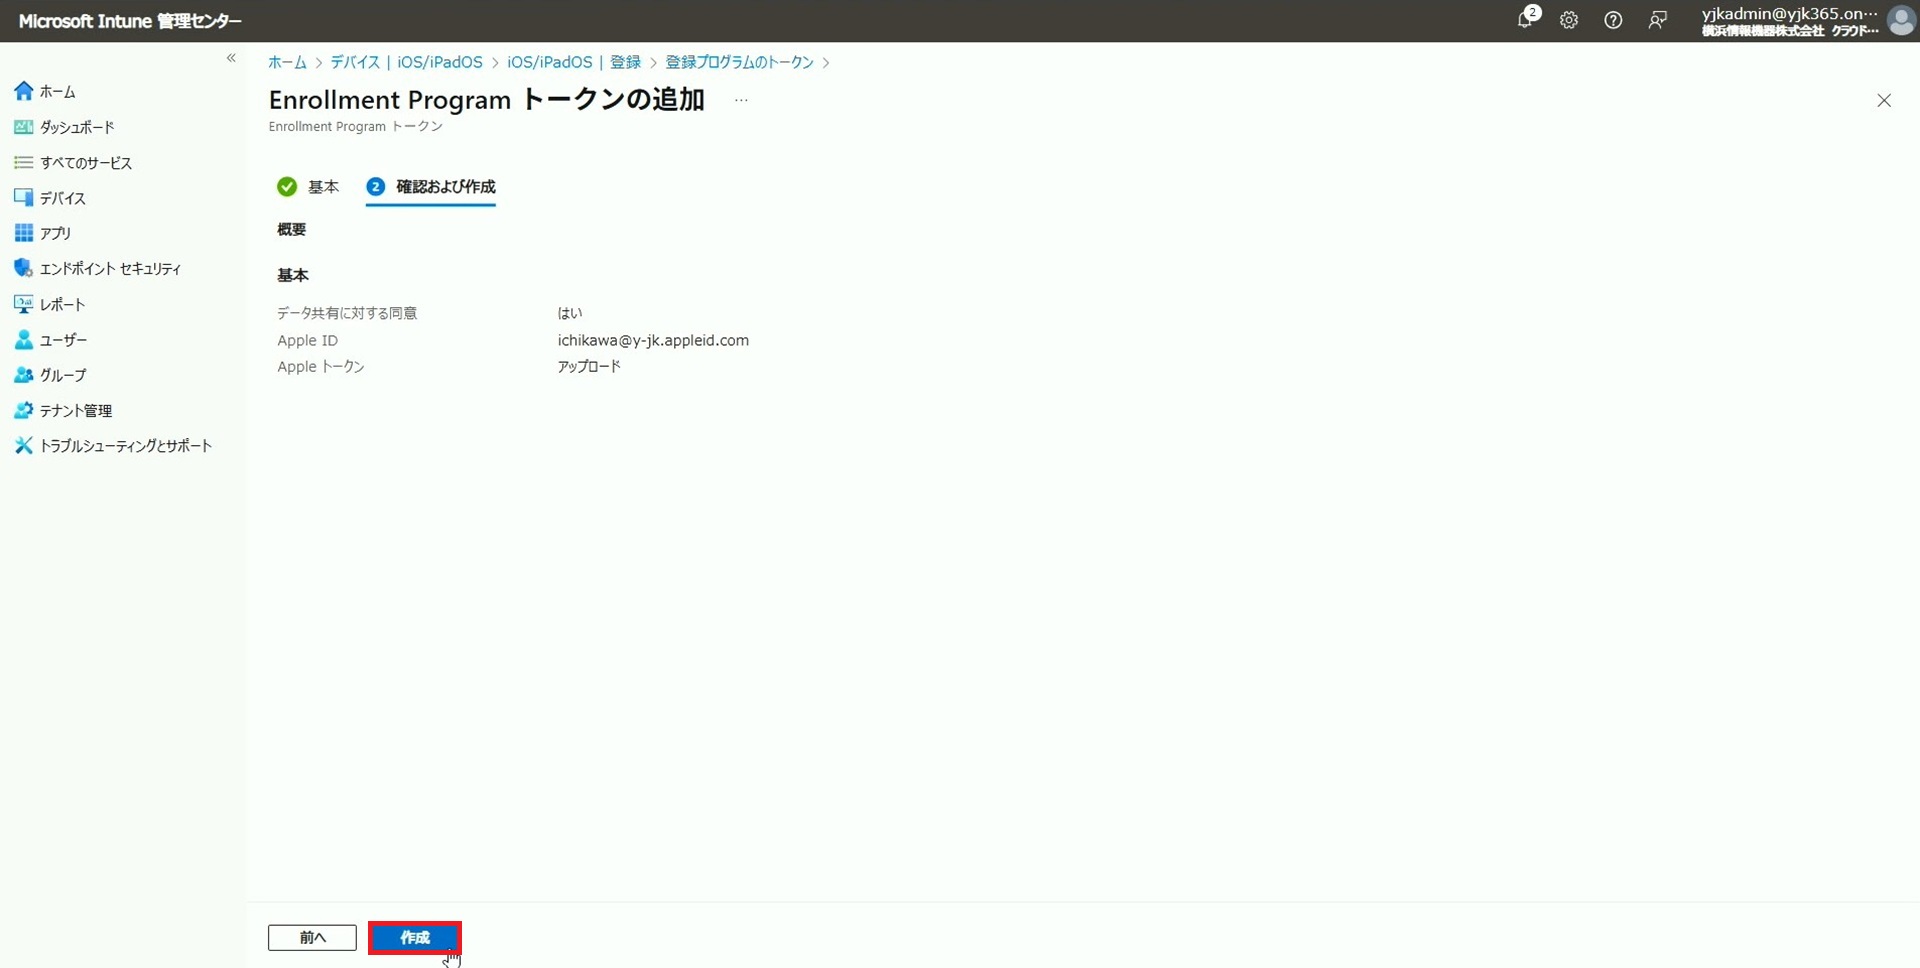Go to the 基本 step tab

[309, 186]
